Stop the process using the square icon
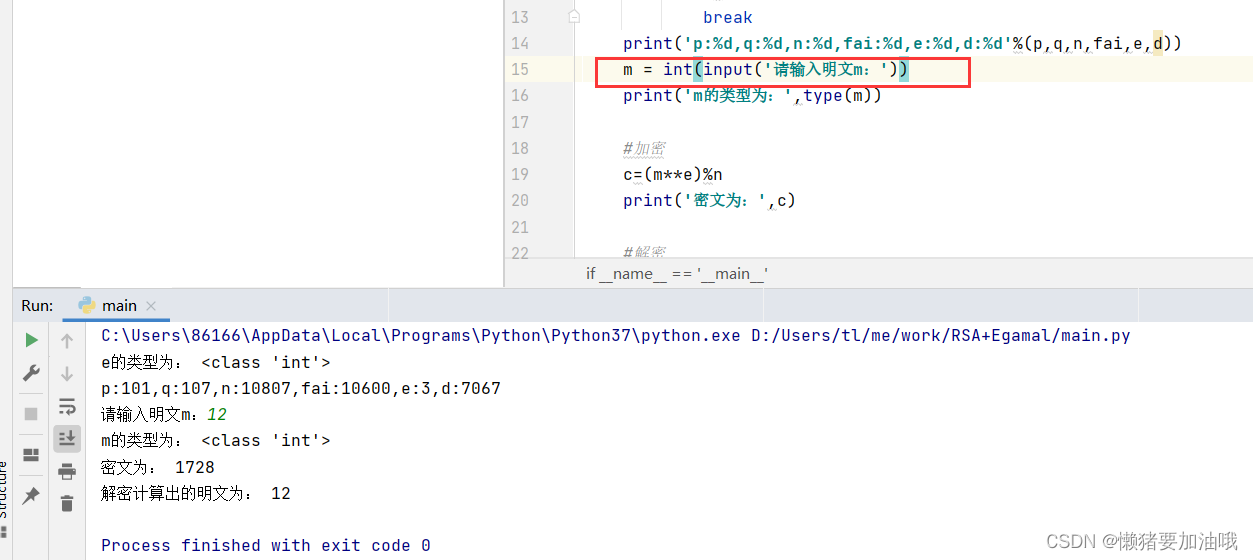 (x=31, y=414)
